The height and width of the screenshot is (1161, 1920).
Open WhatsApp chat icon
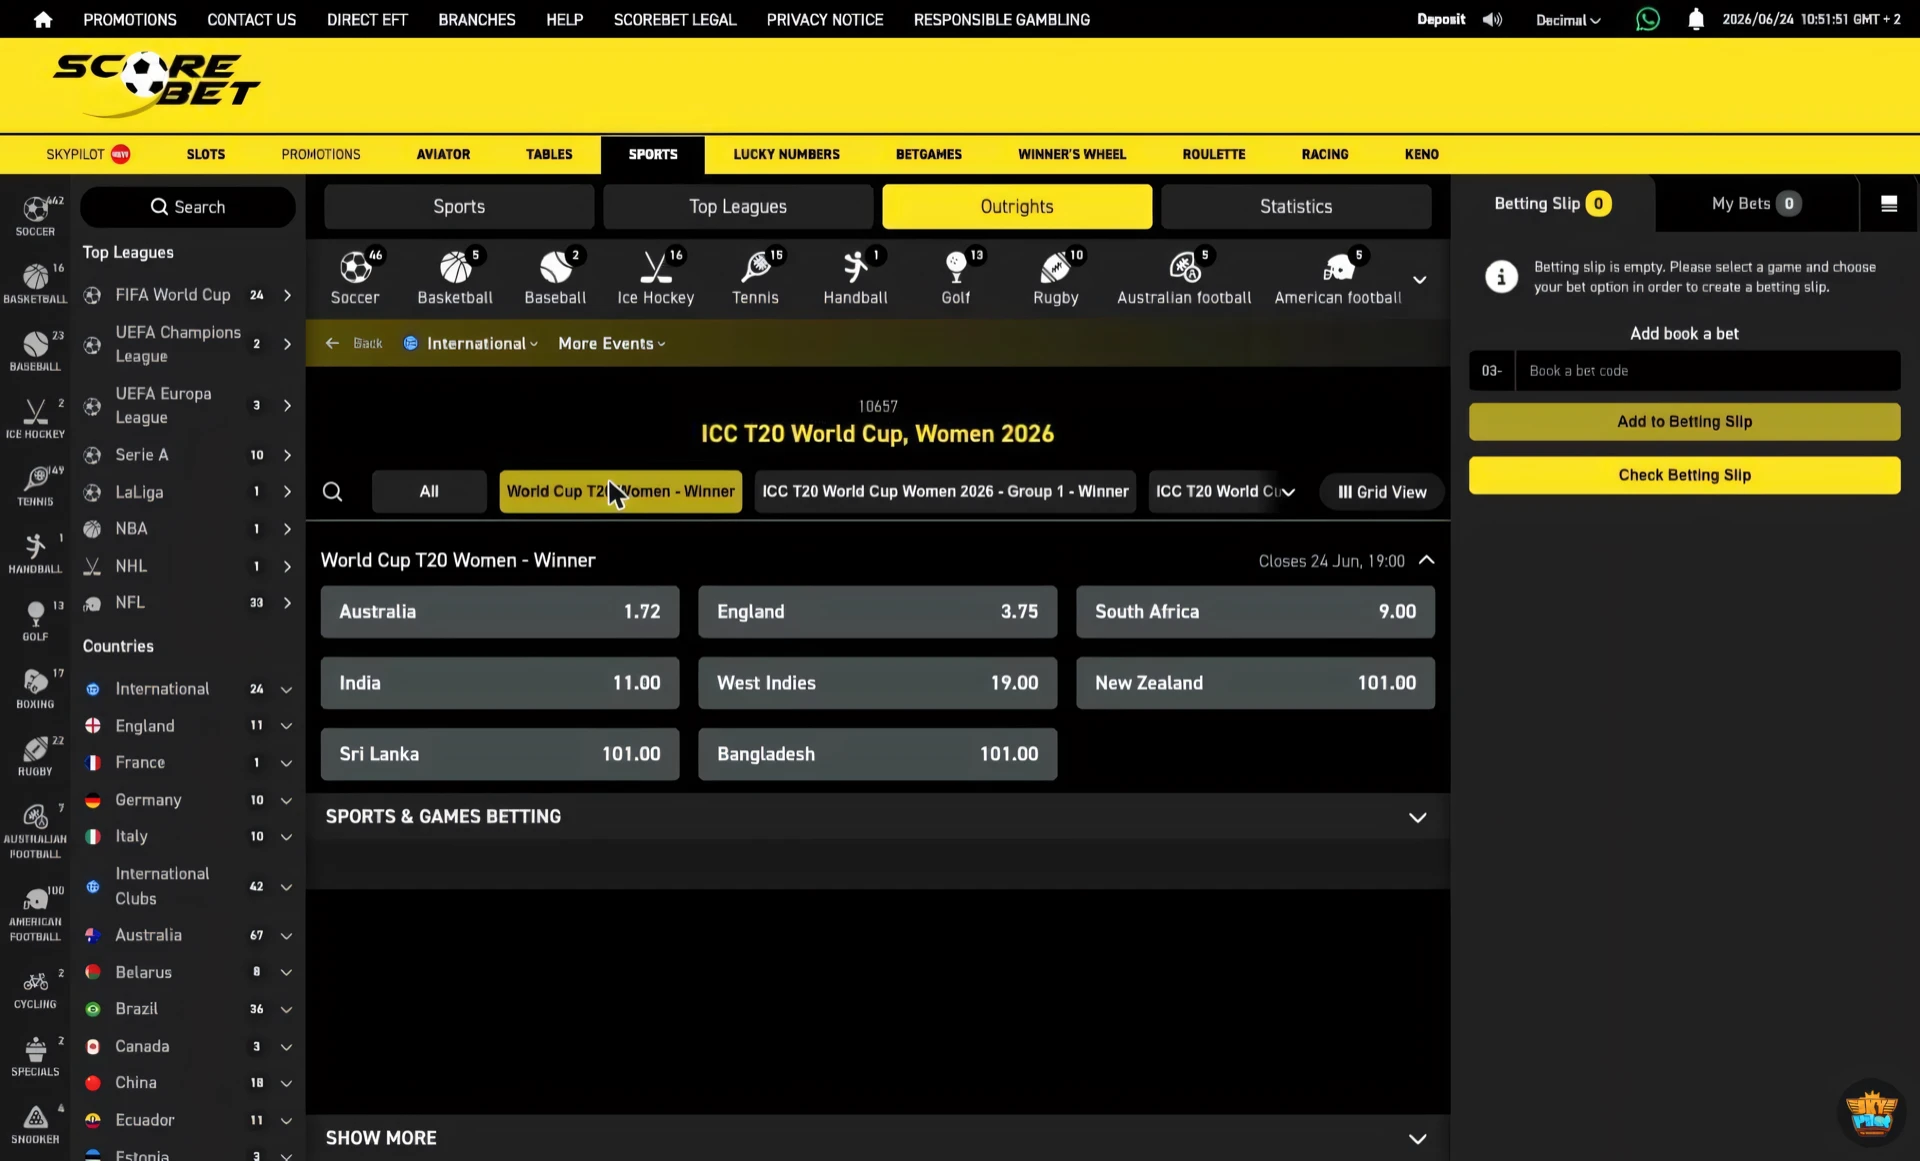(x=1647, y=20)
